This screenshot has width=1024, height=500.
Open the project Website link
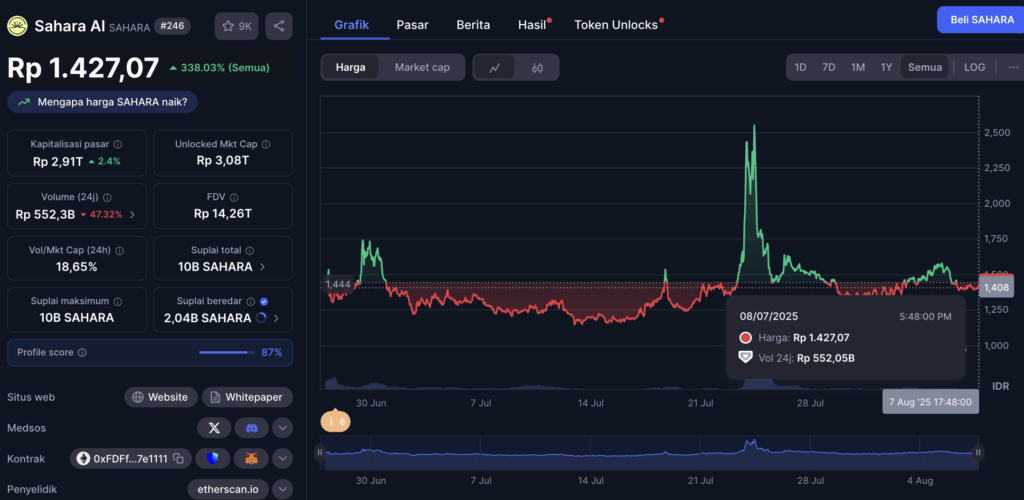(161, 397)
